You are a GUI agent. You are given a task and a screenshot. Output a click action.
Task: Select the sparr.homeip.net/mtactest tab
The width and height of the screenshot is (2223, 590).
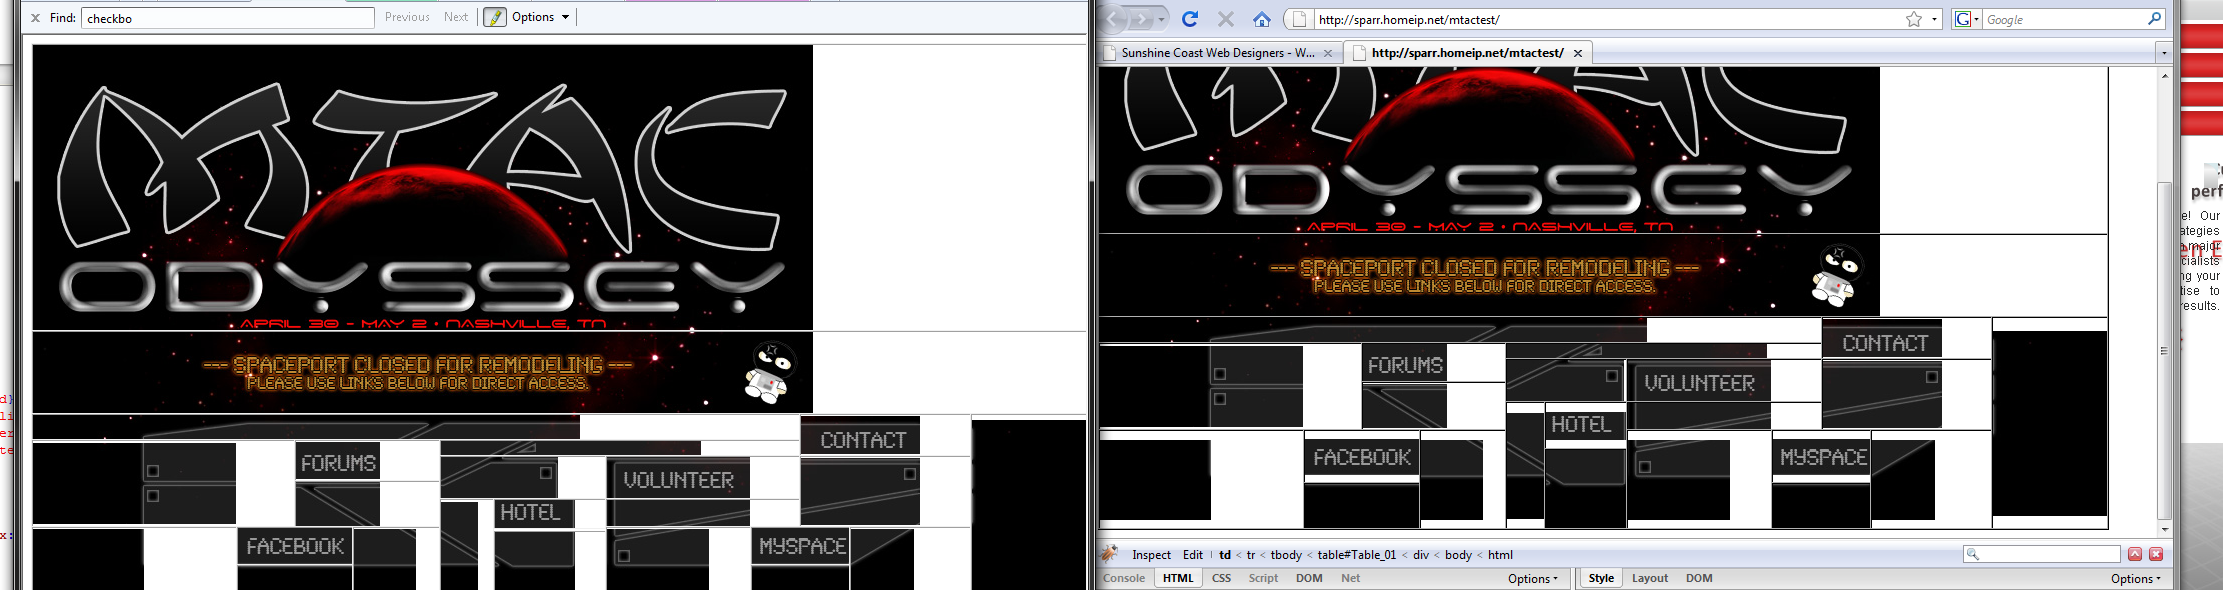[x=1467, y=53]
